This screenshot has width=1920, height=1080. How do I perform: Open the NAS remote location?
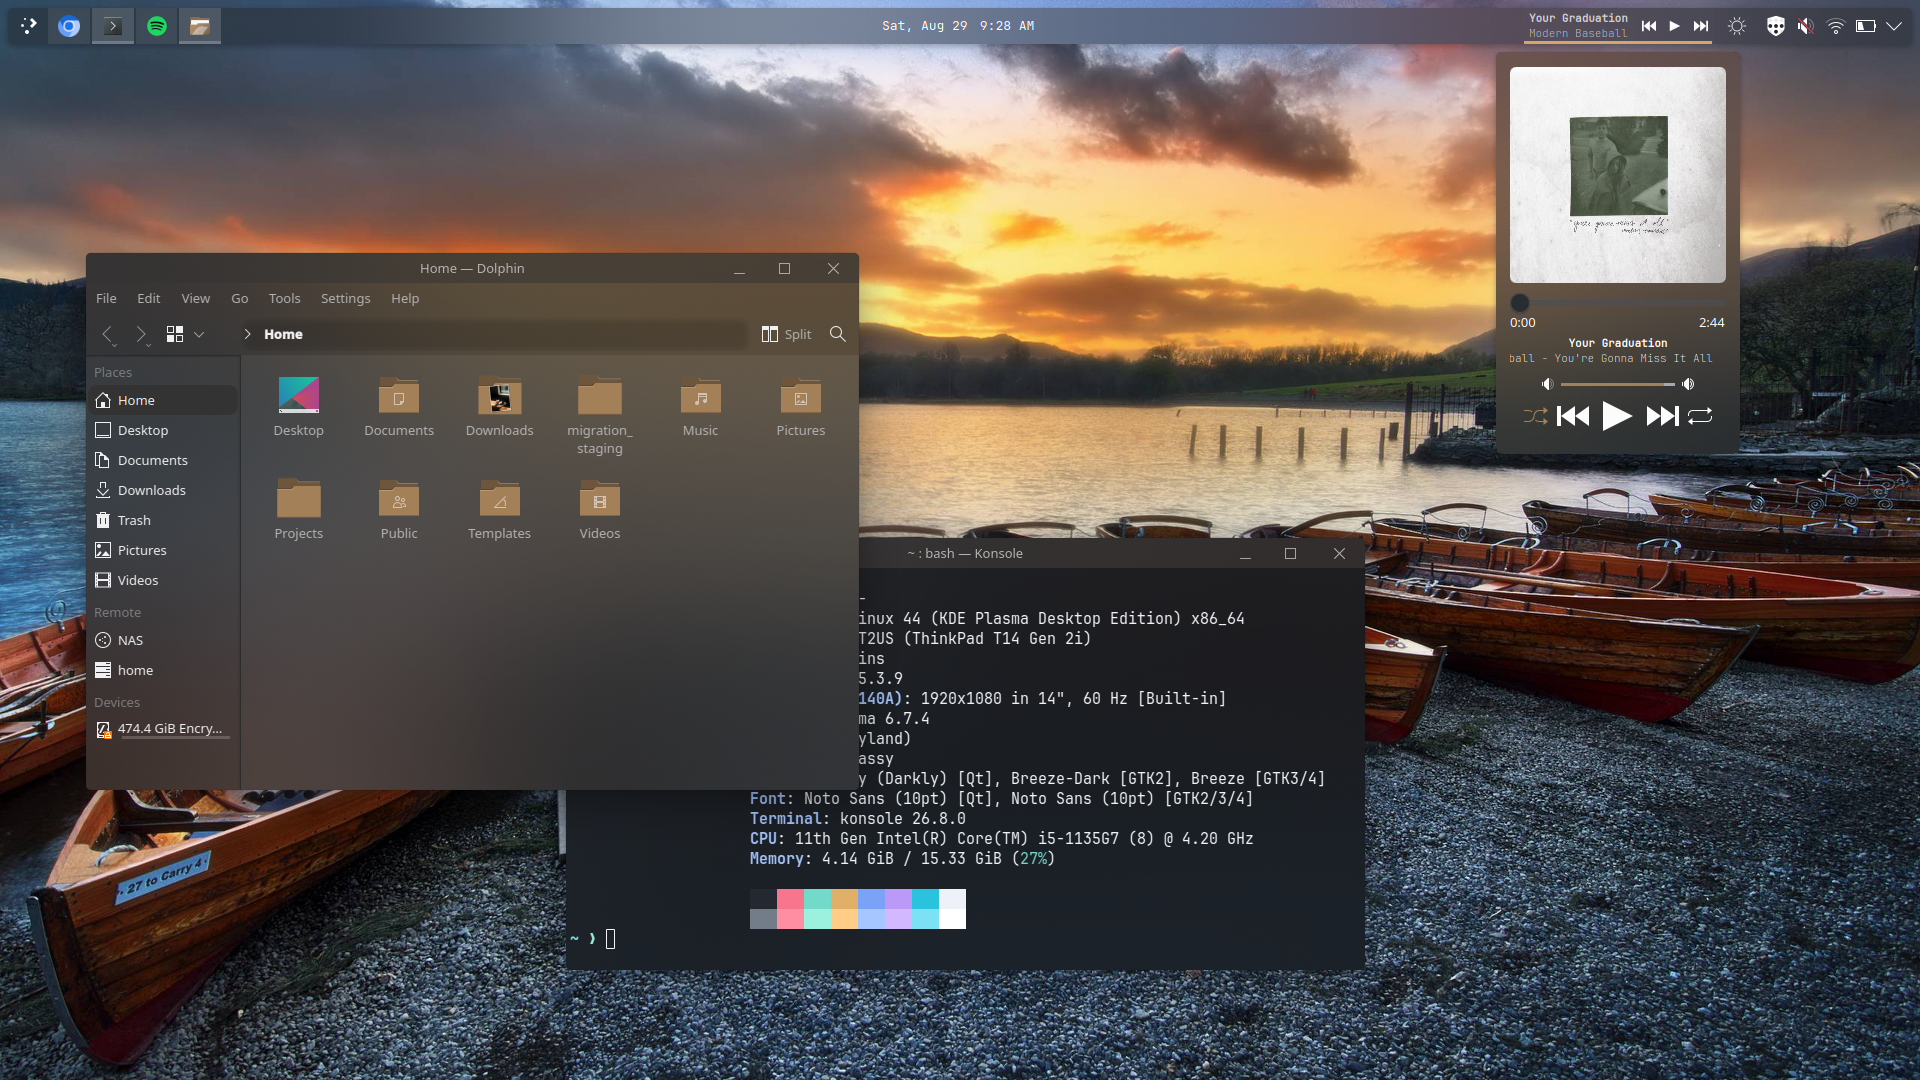[x=164, y=640]
